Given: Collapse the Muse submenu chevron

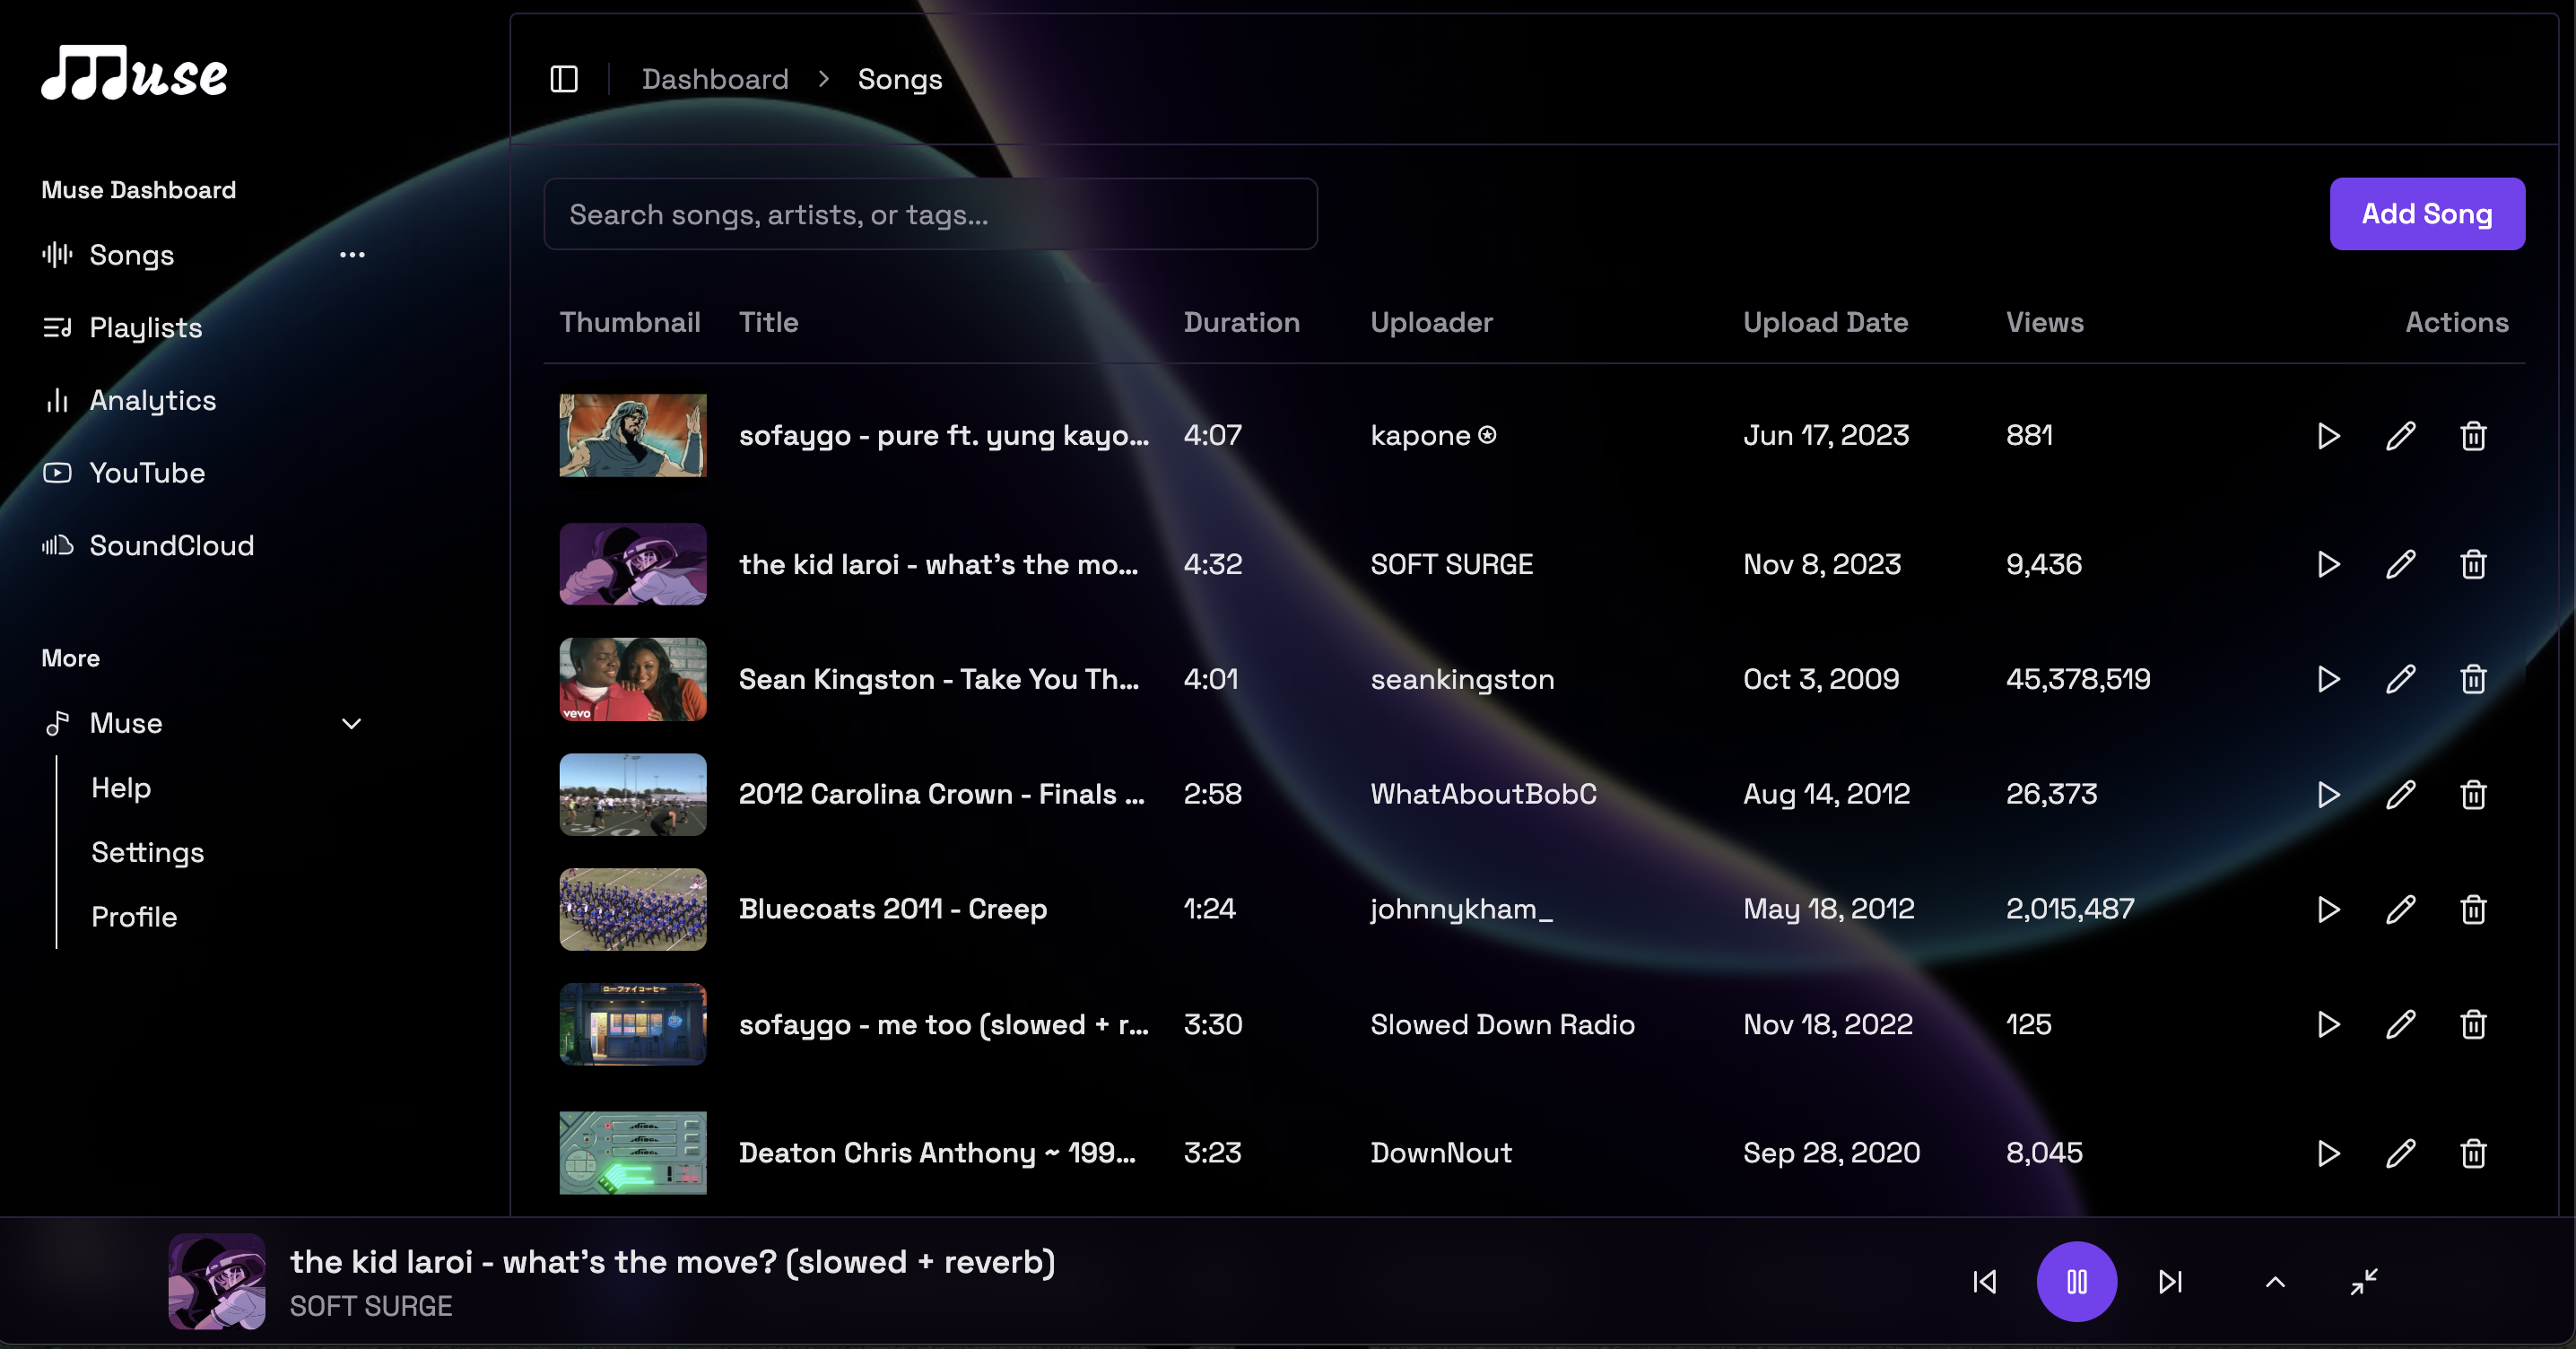Looking at the screenshot, I should 352,723.
